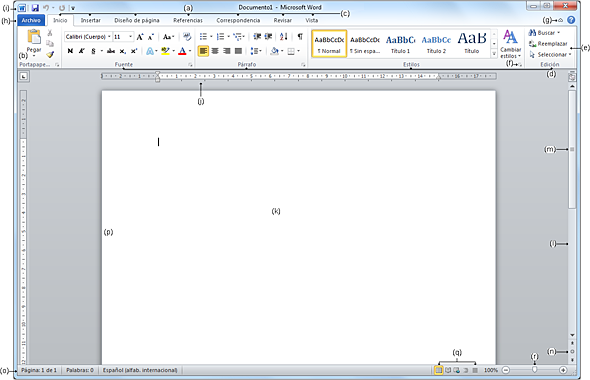Click the Cut scissors icon
Screen dimensions: 590x380
pos(50,33)
